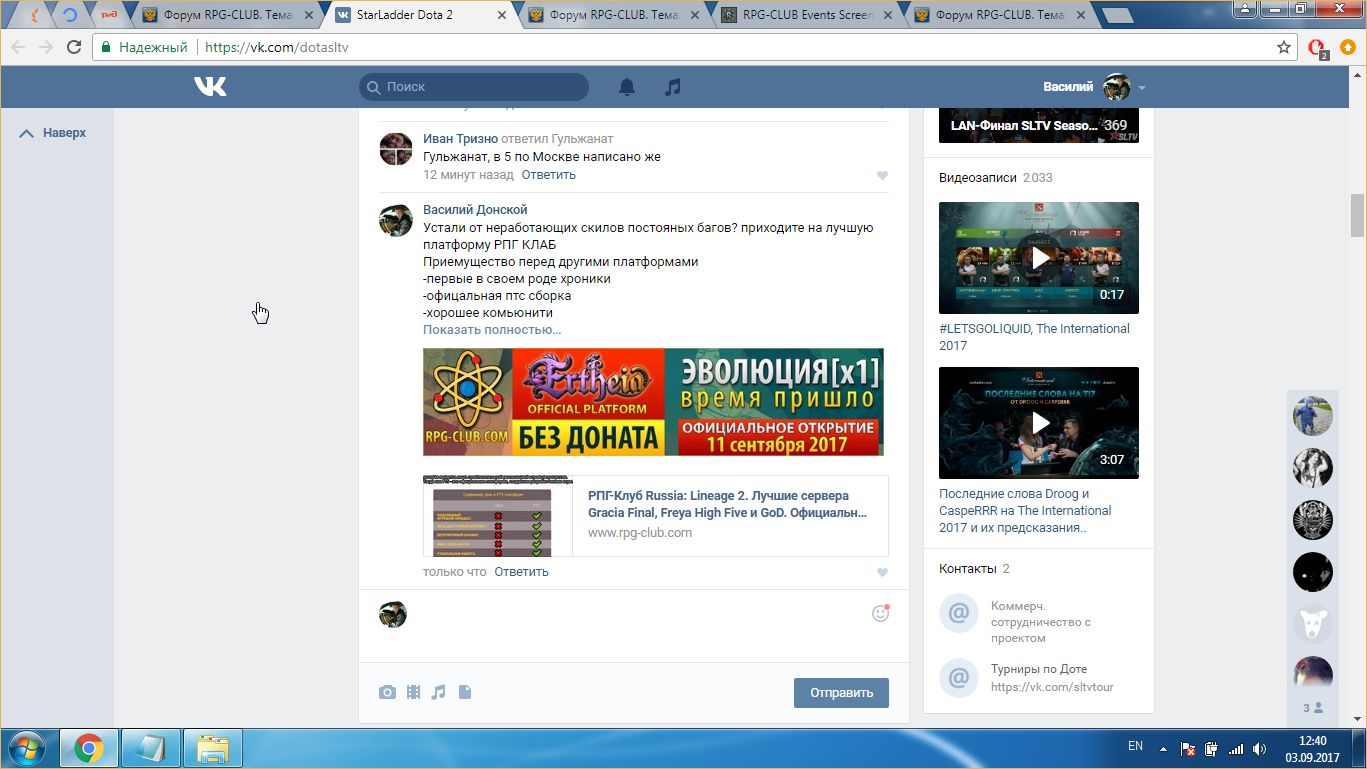Click the www.rpg-club.com link text

pos(640,533)
